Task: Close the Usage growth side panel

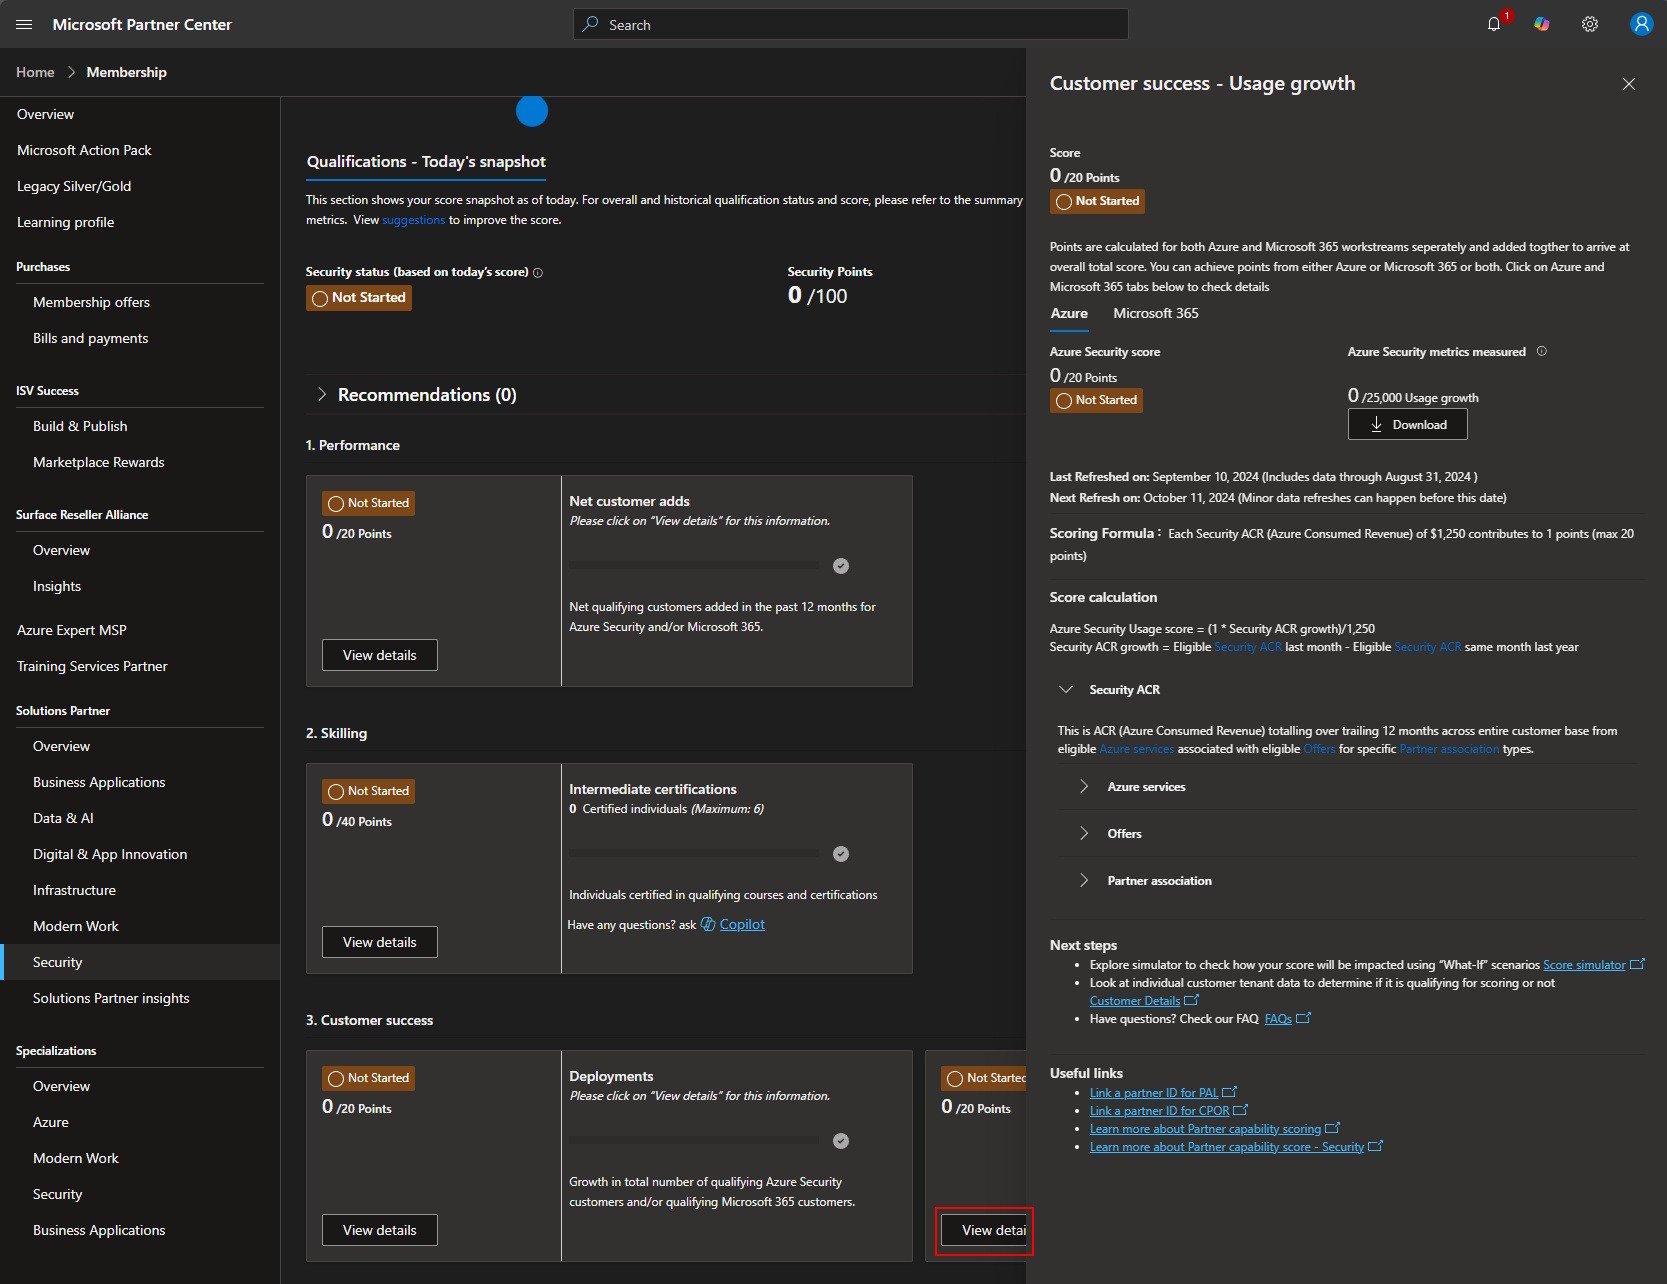Action: click(x=1629, y=84)
